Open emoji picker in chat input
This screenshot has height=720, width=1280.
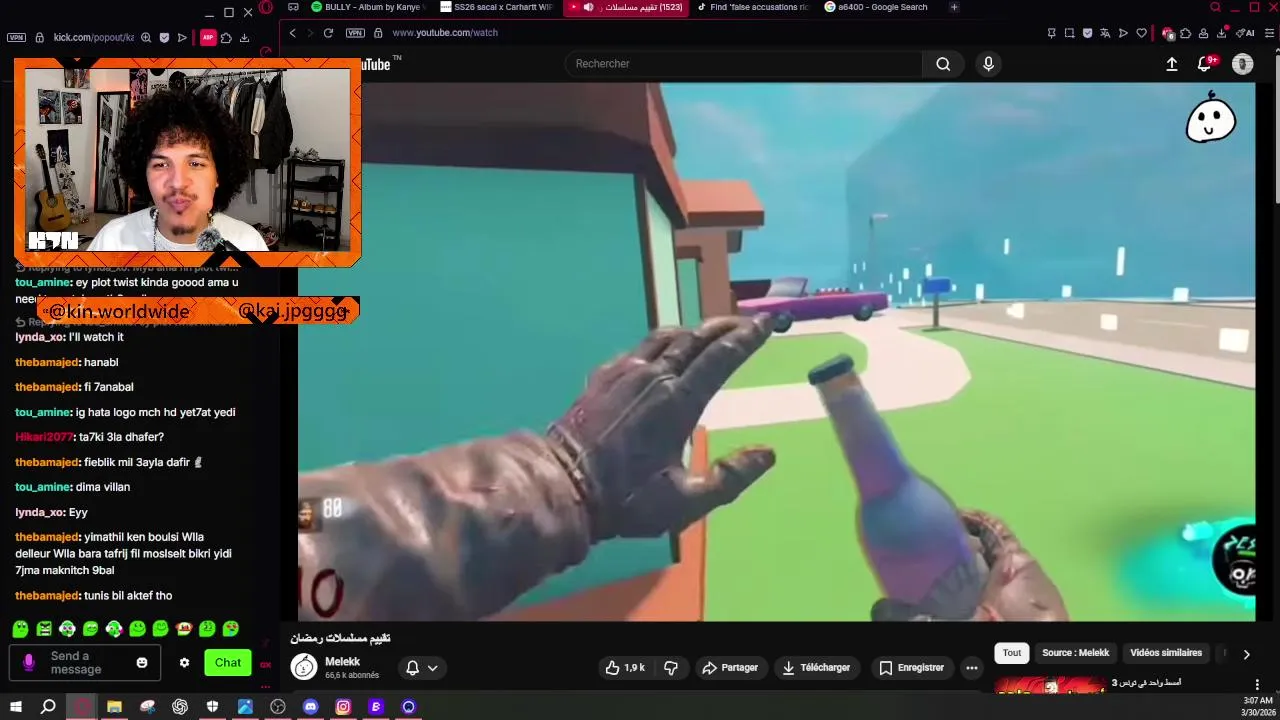coord(142,663)
